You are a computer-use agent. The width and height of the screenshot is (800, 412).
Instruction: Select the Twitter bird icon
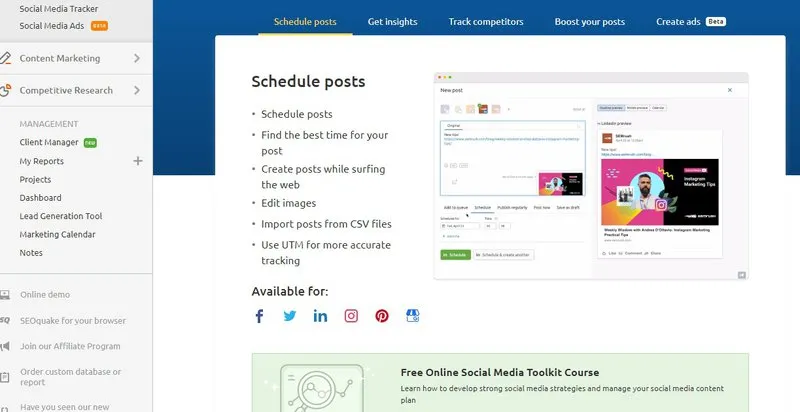coord(290,316)
